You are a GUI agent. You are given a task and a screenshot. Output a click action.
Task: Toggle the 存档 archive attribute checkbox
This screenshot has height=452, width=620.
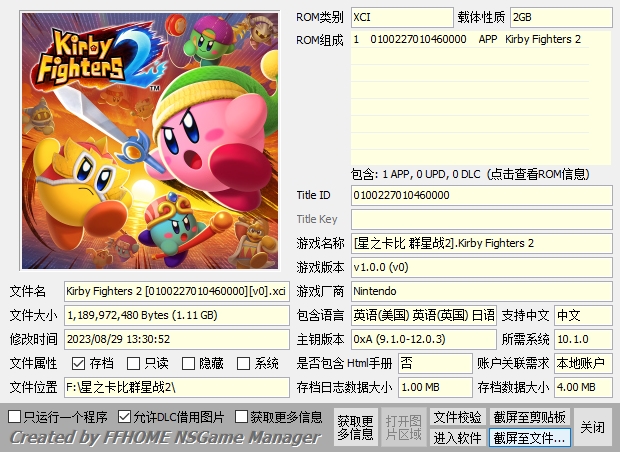(78, 363)
